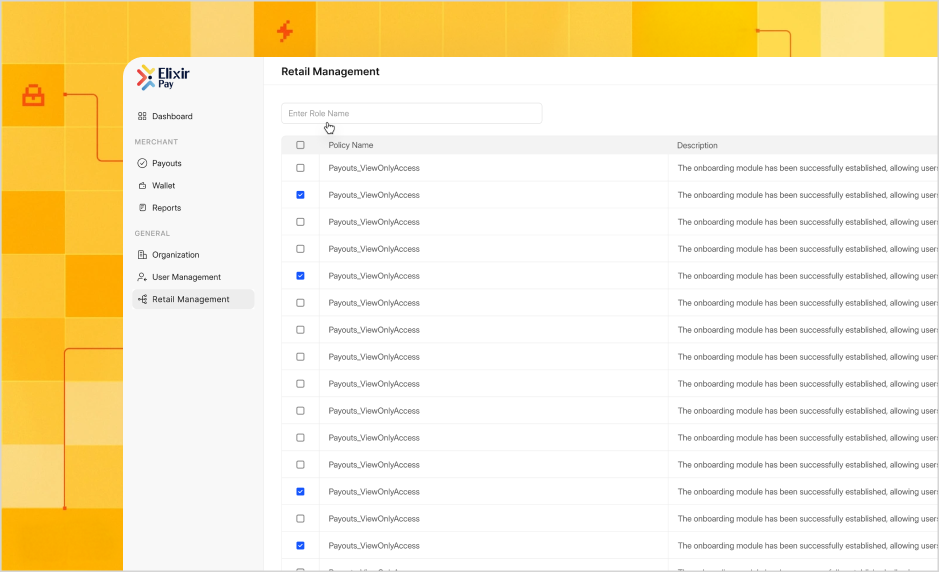
Task: Uncheck the second policy row's checkbox
Action: pos(300,195)
